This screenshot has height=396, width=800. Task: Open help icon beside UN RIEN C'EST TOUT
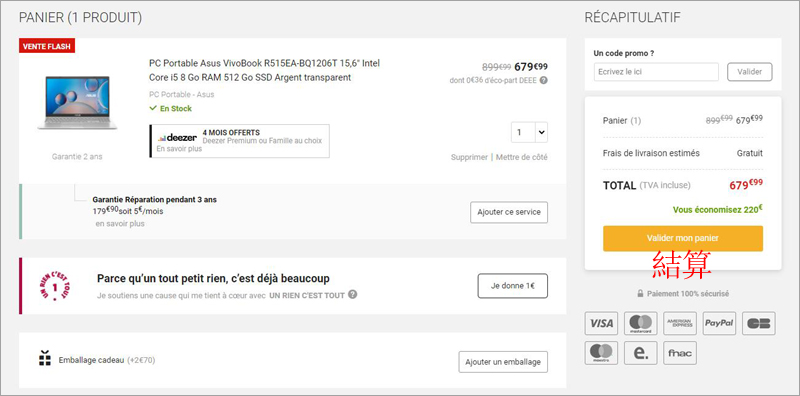tap(353, 294)
